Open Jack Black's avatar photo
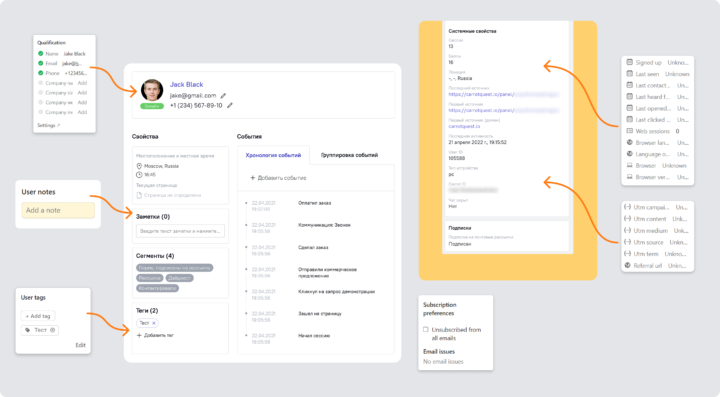 tap(152, 90)
